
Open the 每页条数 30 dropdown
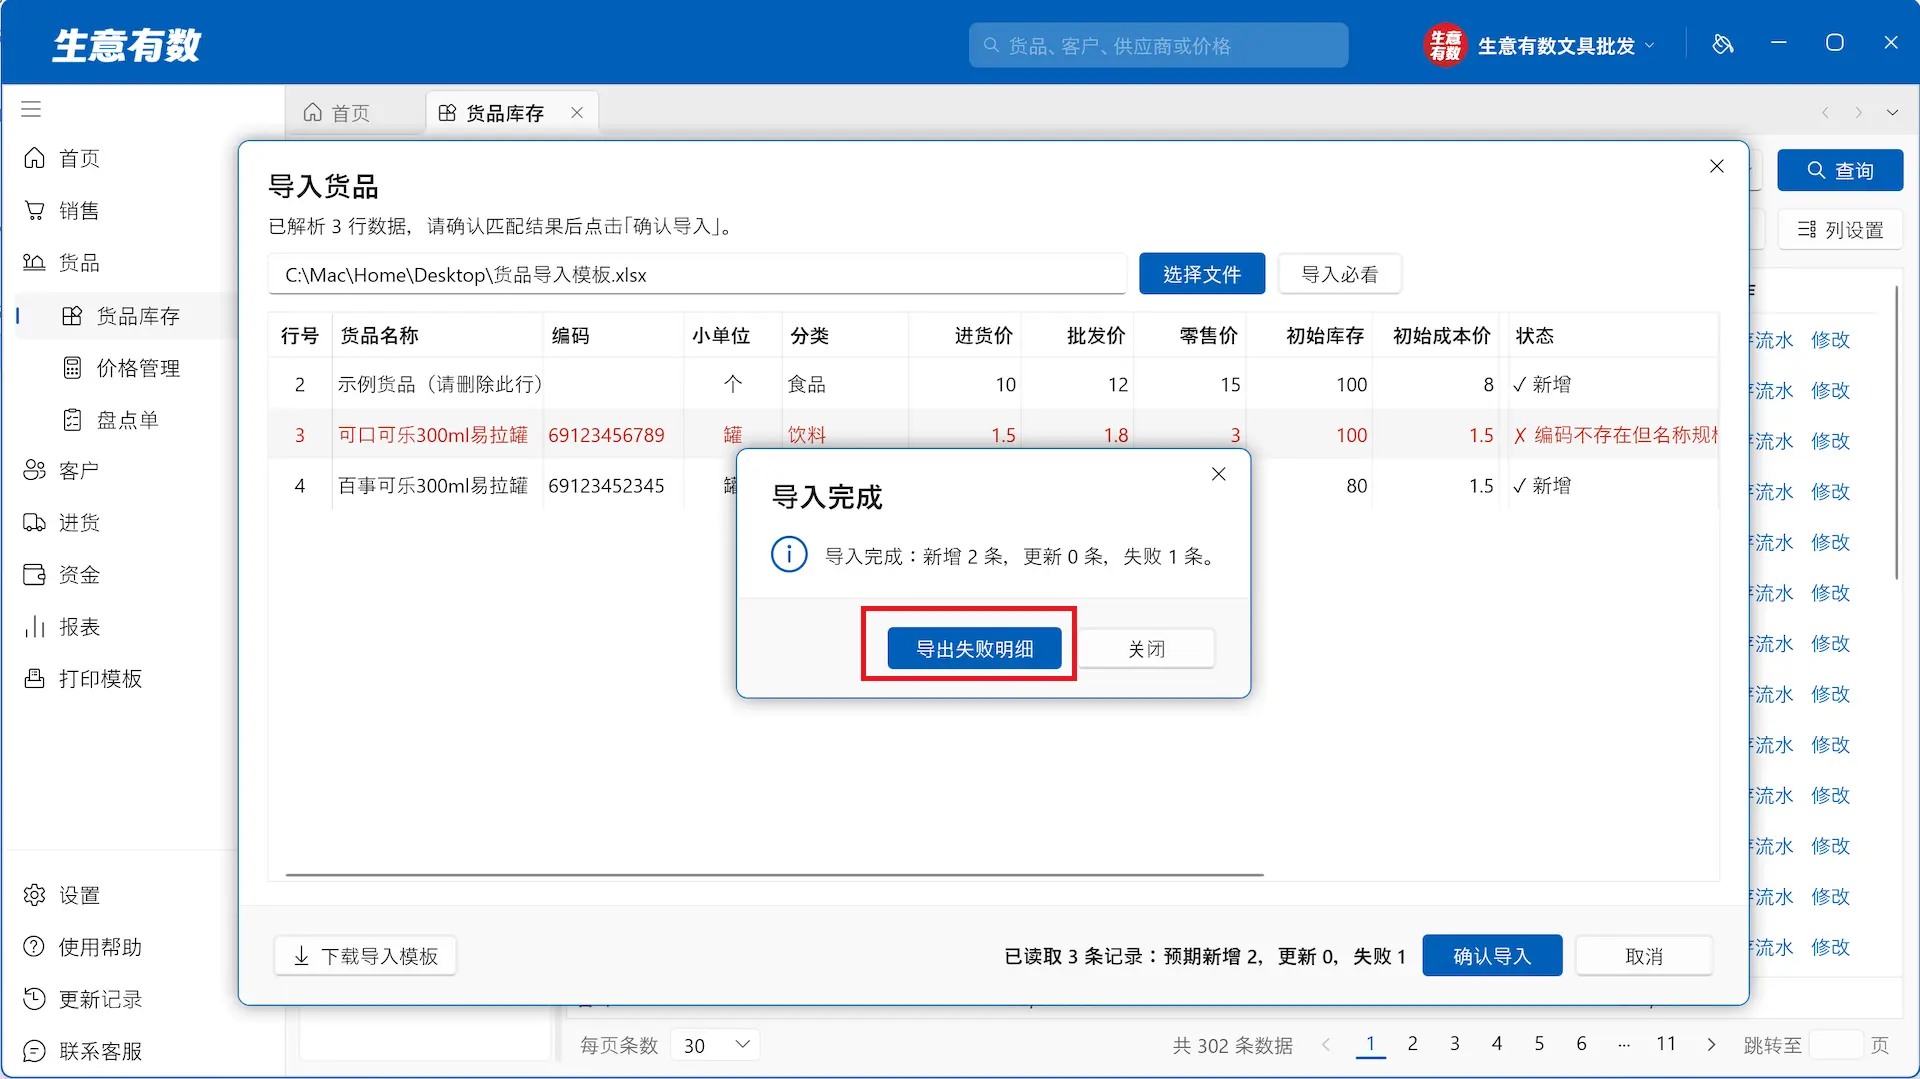click(716, 1045)
